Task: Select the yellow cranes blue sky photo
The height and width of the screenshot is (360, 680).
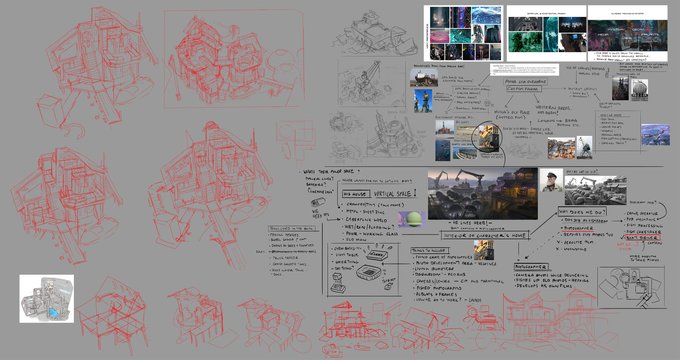Action: pos(423,101)
